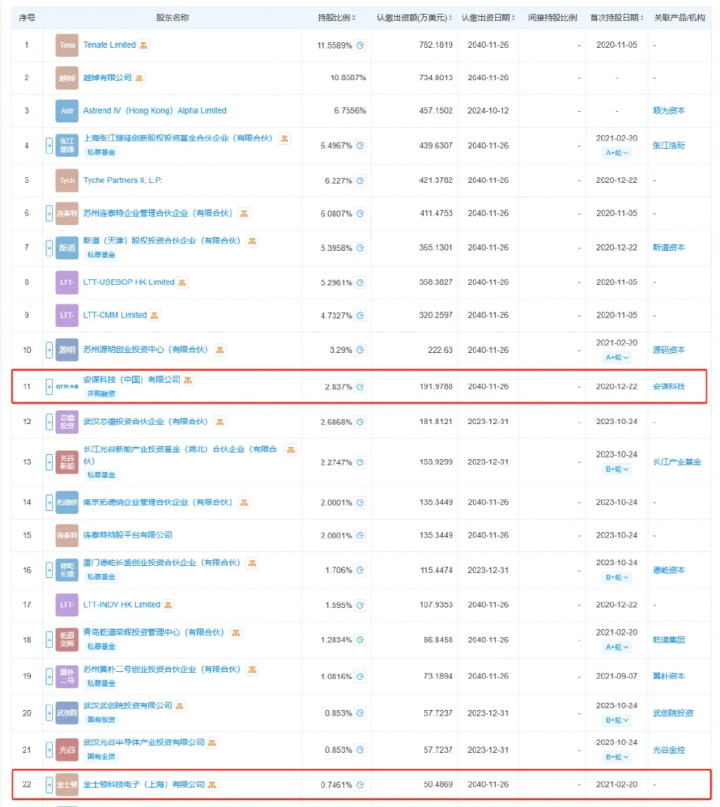Image resolution: width=720 pixels, height=807 pixels.
Task: Open LTT-INDV HK Limited link
Action: 122,605
